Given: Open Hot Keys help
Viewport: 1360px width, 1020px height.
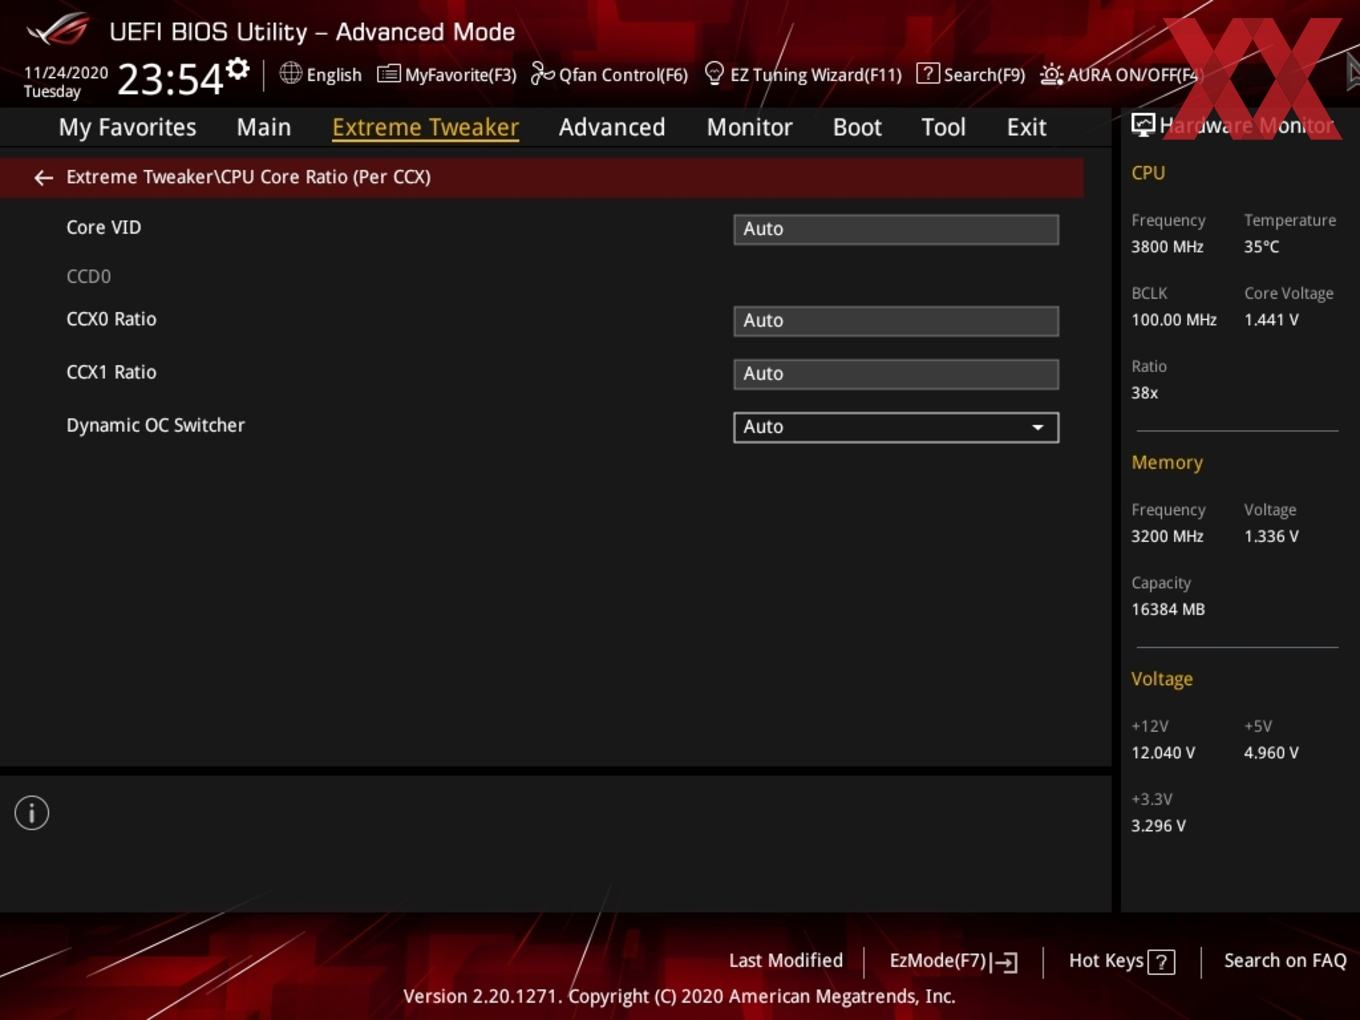Looking at the screenshot, I should (x=1121, y=961).
